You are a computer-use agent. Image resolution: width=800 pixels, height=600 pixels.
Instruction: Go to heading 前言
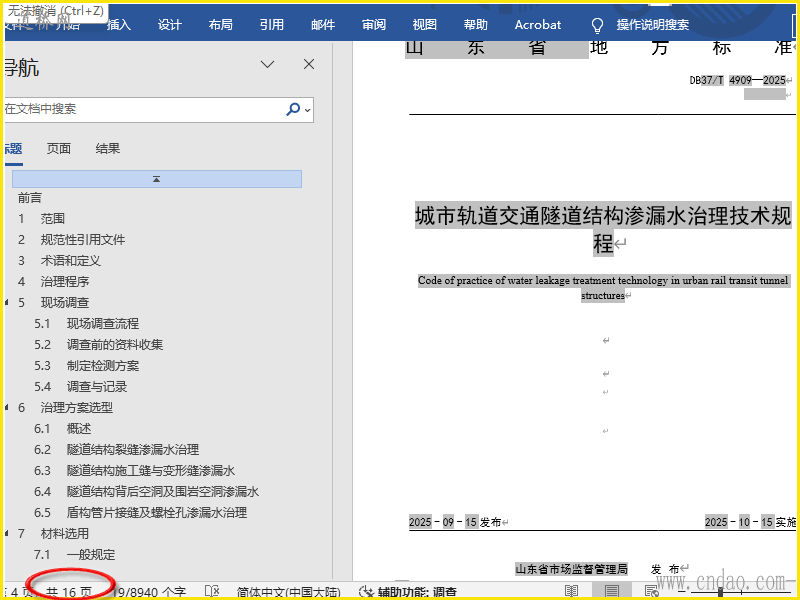pyautogui.click(x=30, y=198)
